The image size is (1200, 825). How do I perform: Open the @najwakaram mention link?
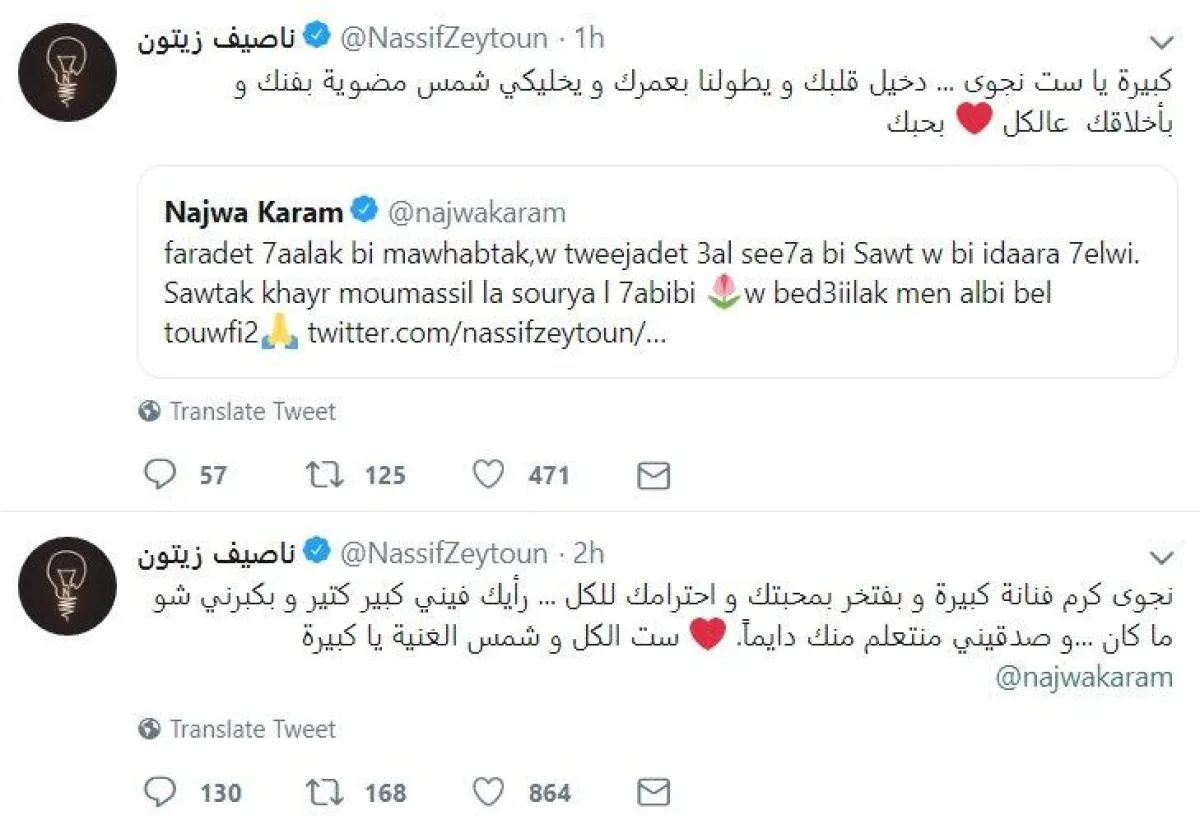pyautogui.click(x=1086, y=677)
